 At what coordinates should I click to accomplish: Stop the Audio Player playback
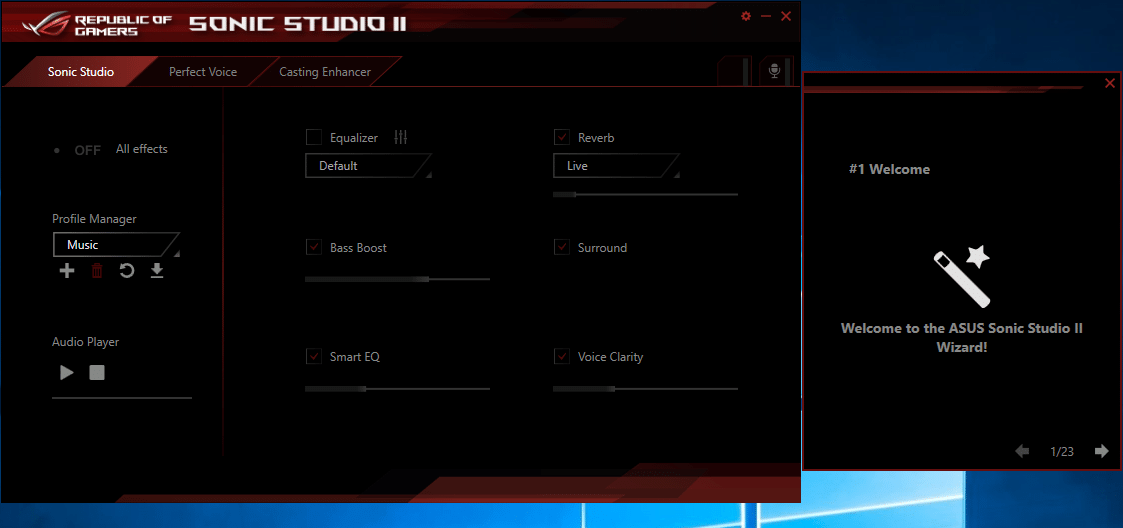coord(97,373)
